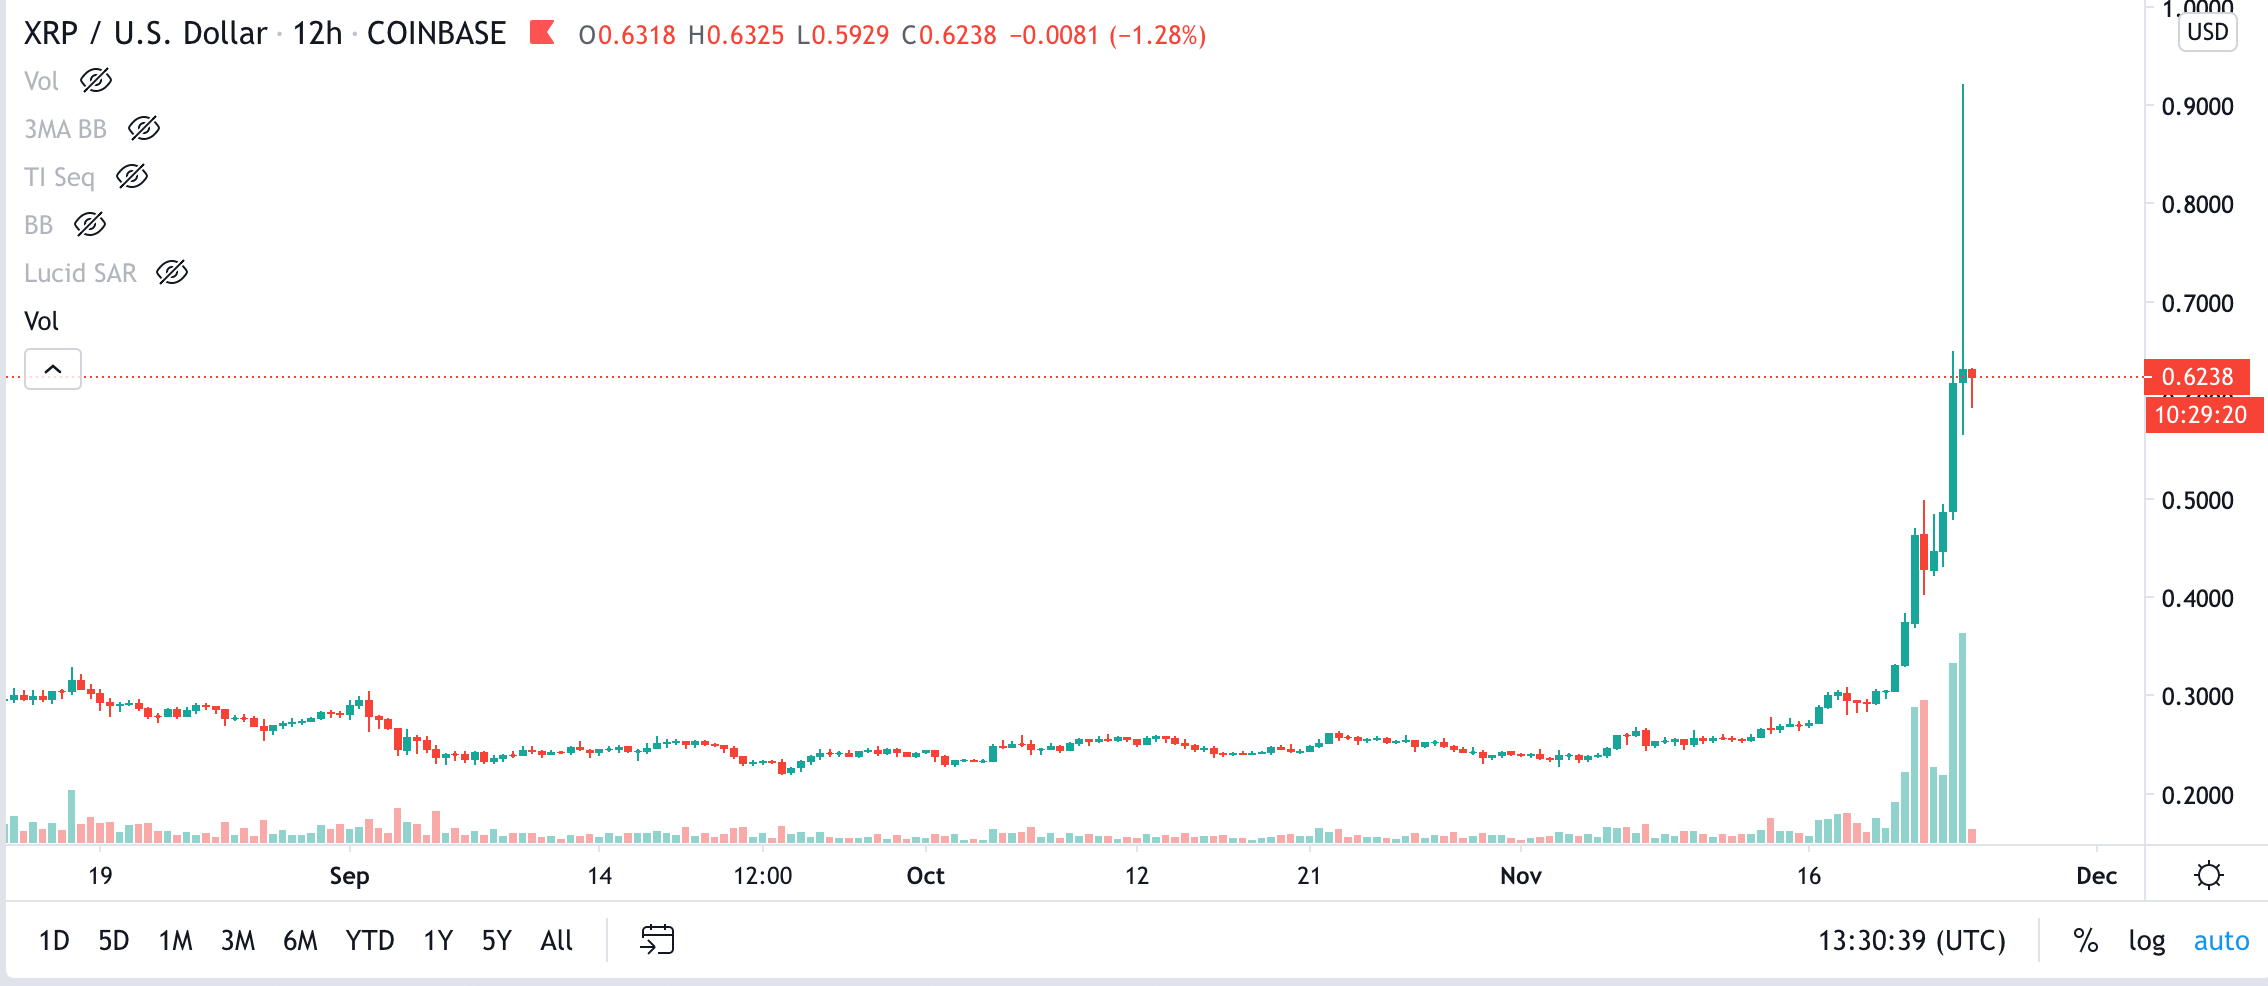Collapse the volume pane with the chevron
This screenshot has width=2268, height=986.
click(52, 369)
